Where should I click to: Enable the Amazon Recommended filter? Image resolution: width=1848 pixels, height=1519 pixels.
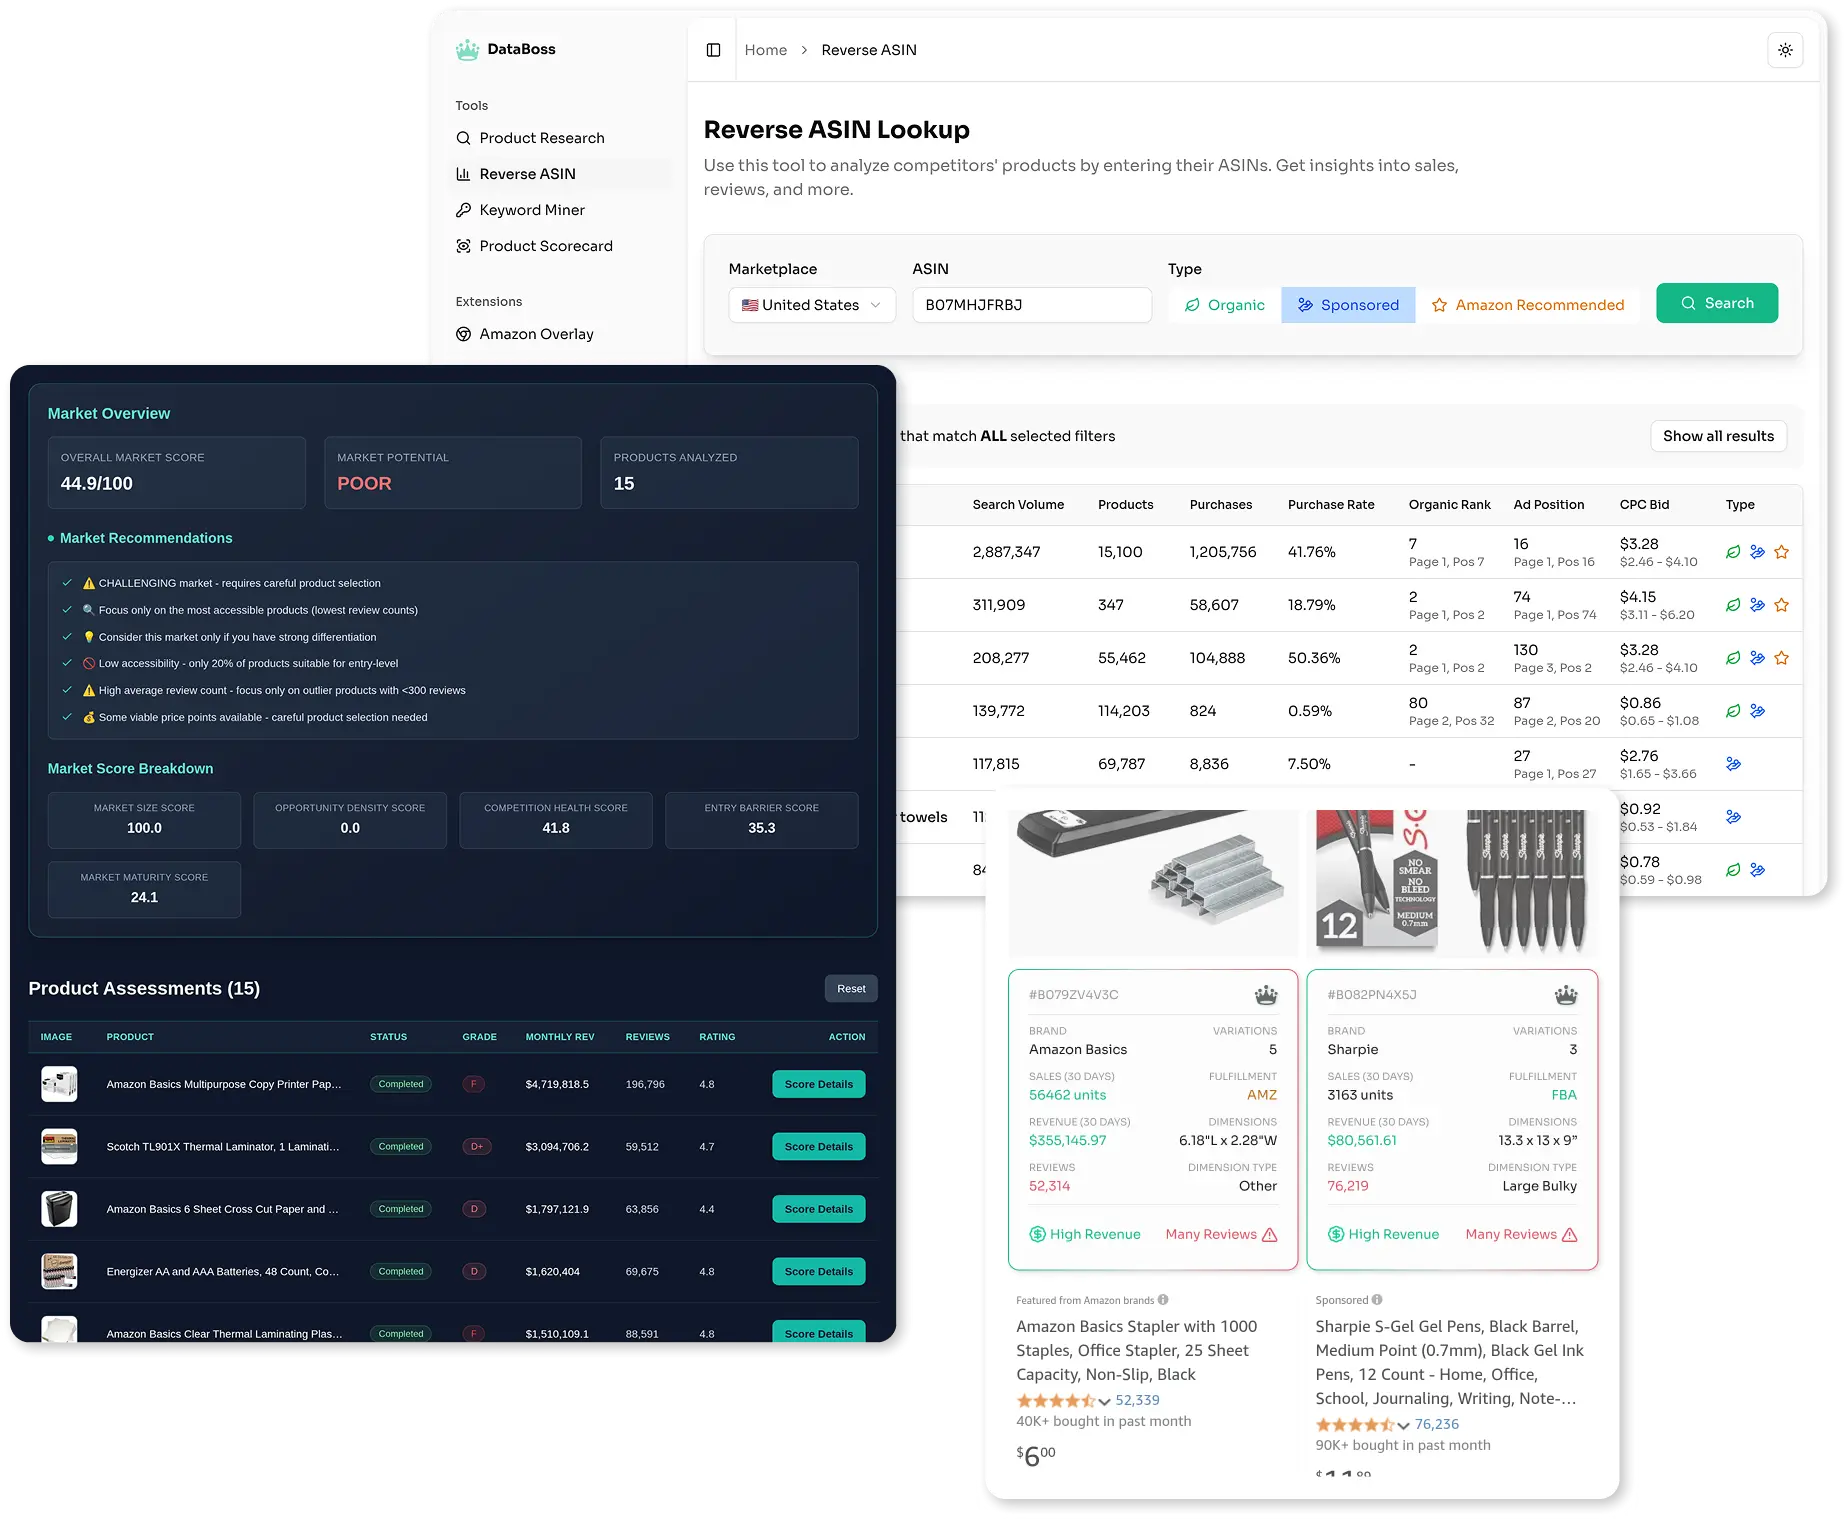pos(1530,304)
